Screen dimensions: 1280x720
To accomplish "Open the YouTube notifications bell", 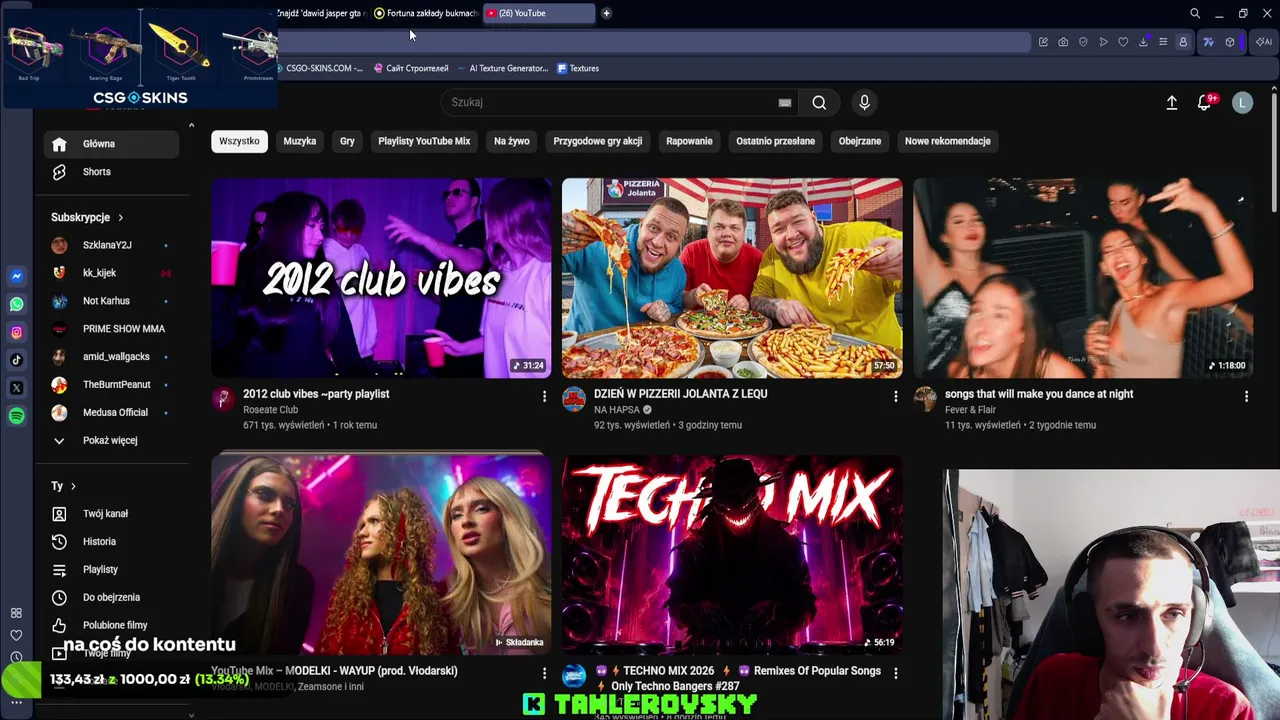I will (x=1204, y=102).
